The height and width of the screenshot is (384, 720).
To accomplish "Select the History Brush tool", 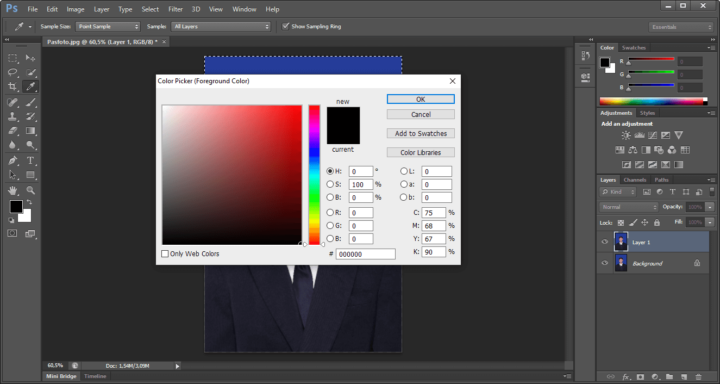I will (30, 116).
